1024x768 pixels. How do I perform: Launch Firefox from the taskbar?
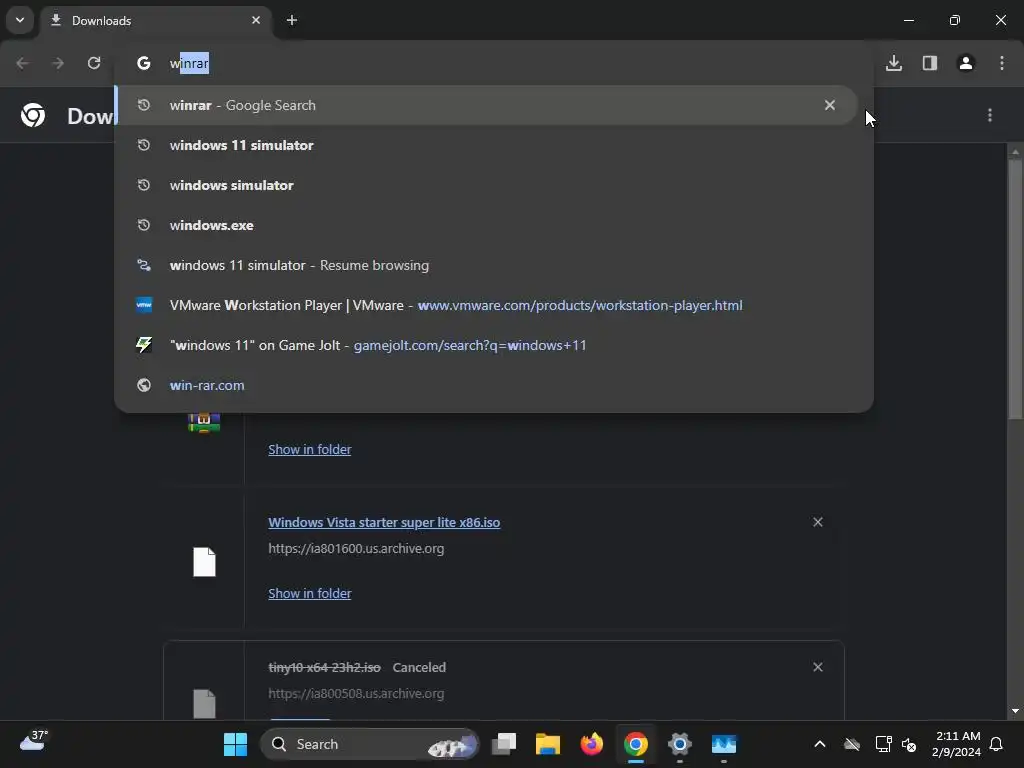592,744
